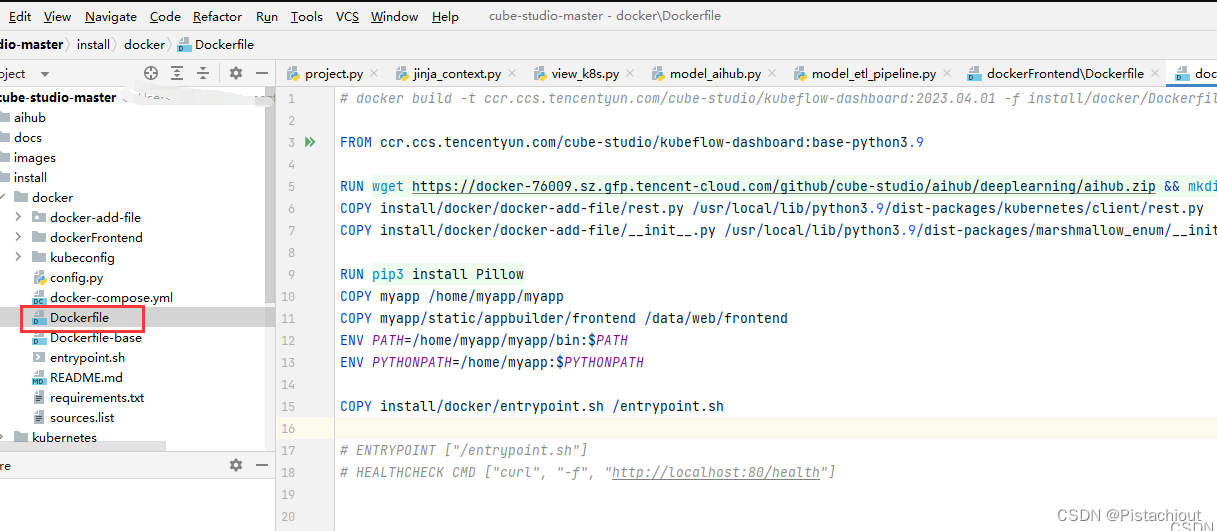
Task: Hide the lower tool window panel
Action: [x=262, y=465]
